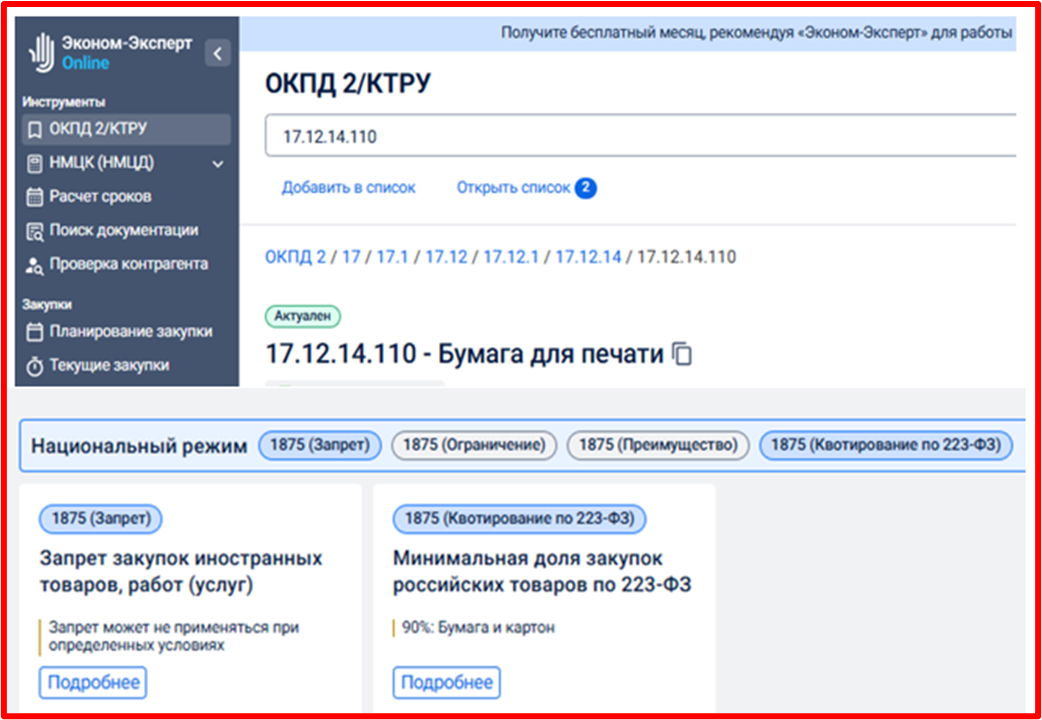Open the list via Открыть список

pyautogui.click(x=514, y=188)
